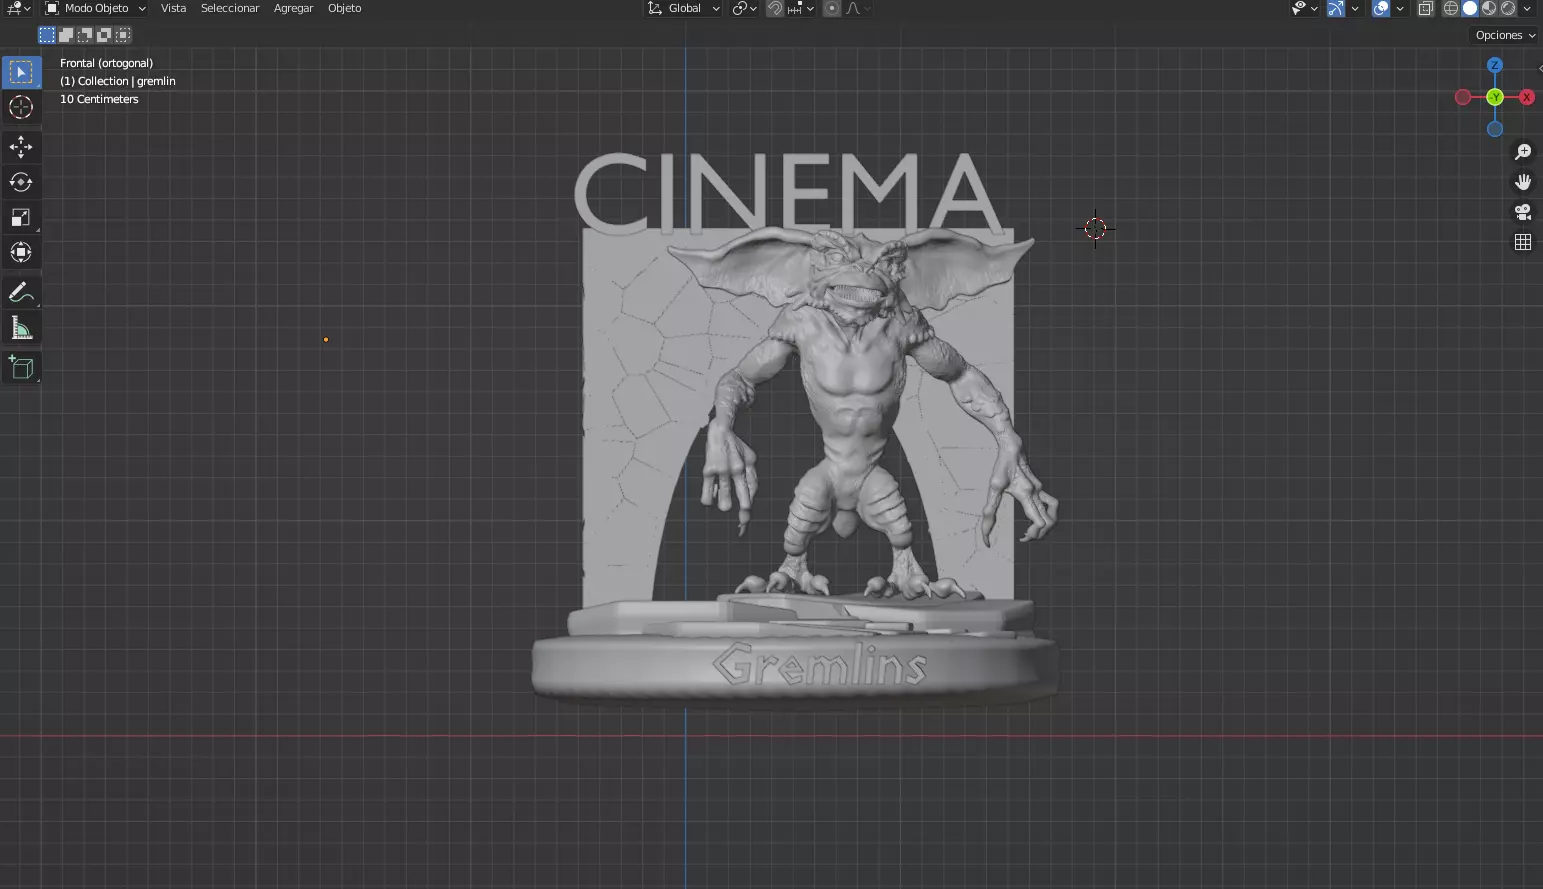Click the '(1) Collection | gremlin' label
The height and width of the screenshot is (889, 1543).
tap(118, 81)
